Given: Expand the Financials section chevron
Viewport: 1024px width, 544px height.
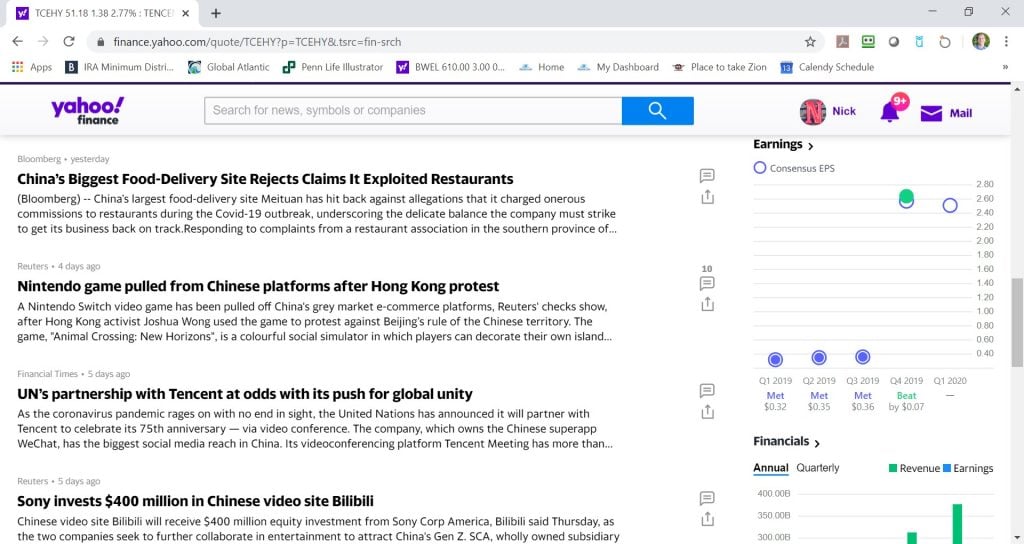Looking at the screenshot, I should (x=817, y=443).
